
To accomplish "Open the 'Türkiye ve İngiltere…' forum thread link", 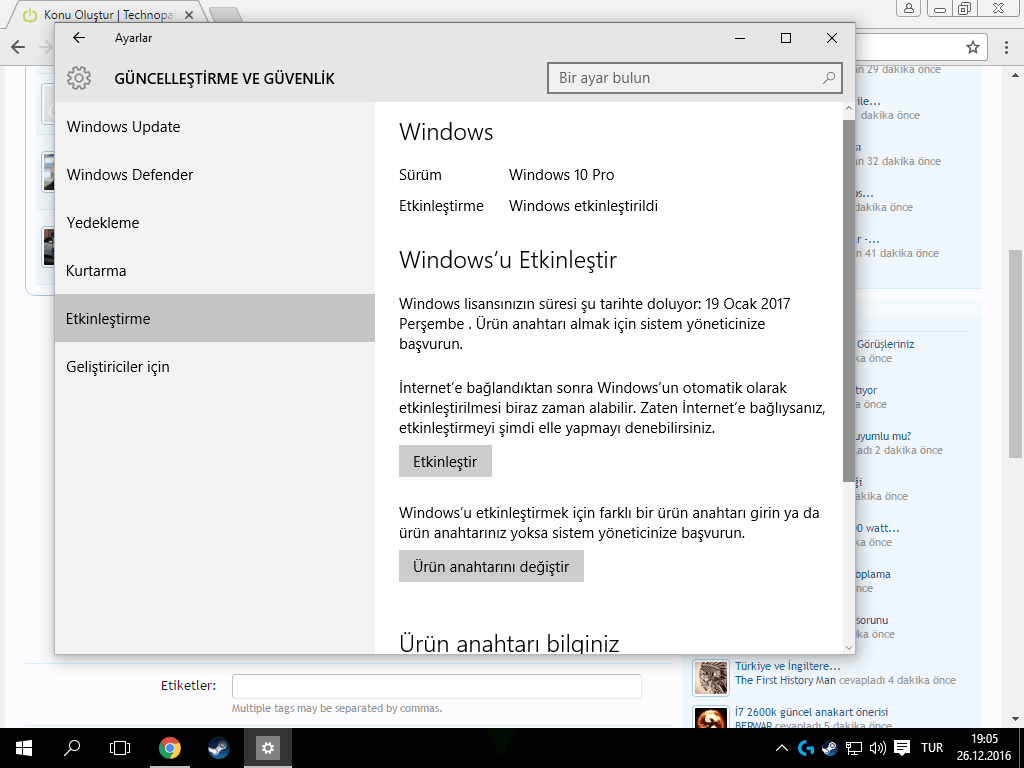I will [787, 666].
